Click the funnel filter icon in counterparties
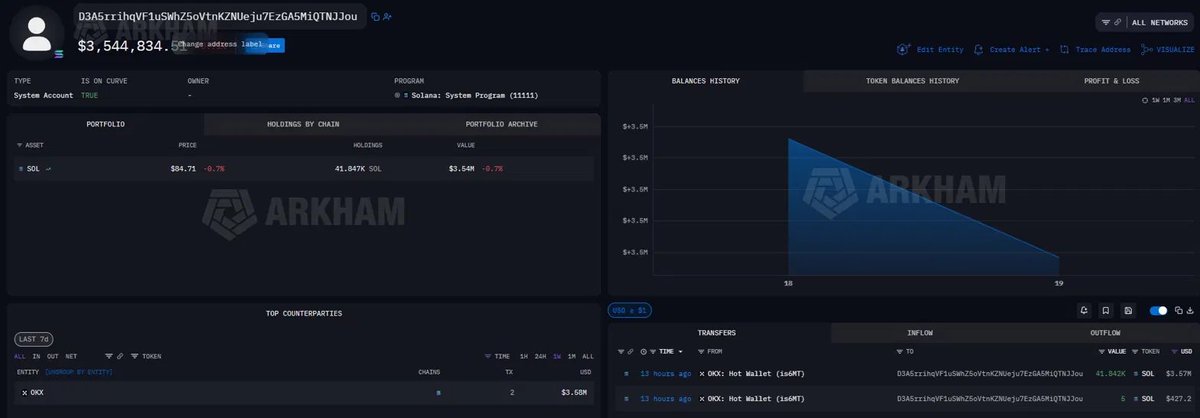Viewport: 1200px width, 418px height. click(x=108, y=356)
